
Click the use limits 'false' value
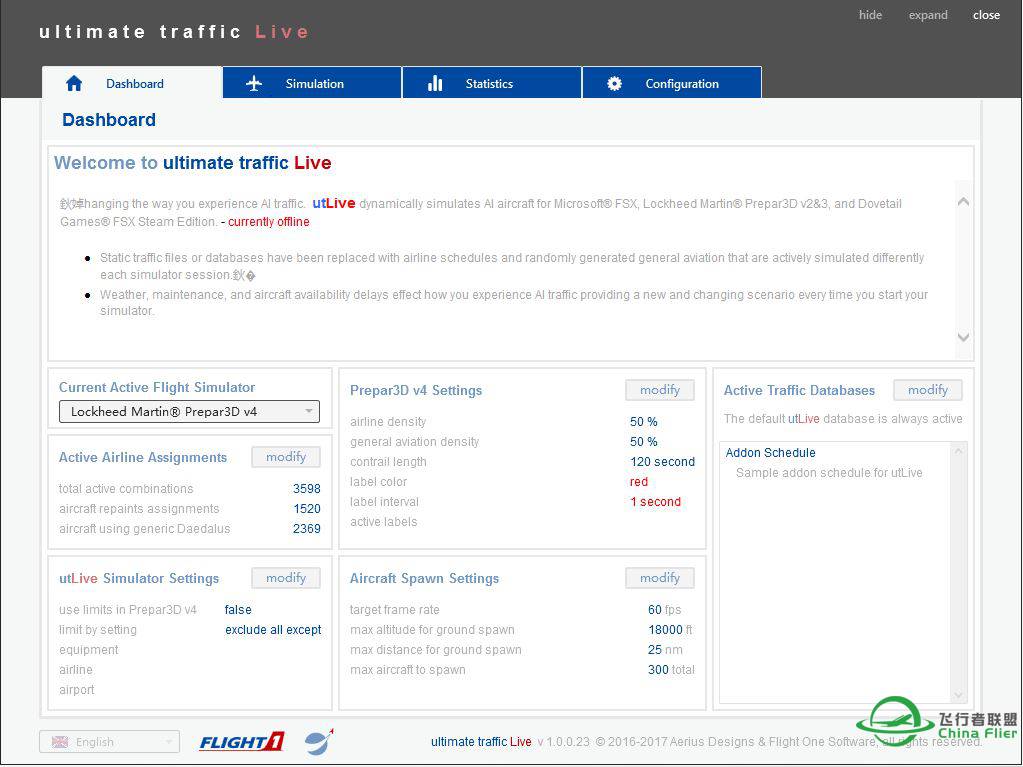238,610
